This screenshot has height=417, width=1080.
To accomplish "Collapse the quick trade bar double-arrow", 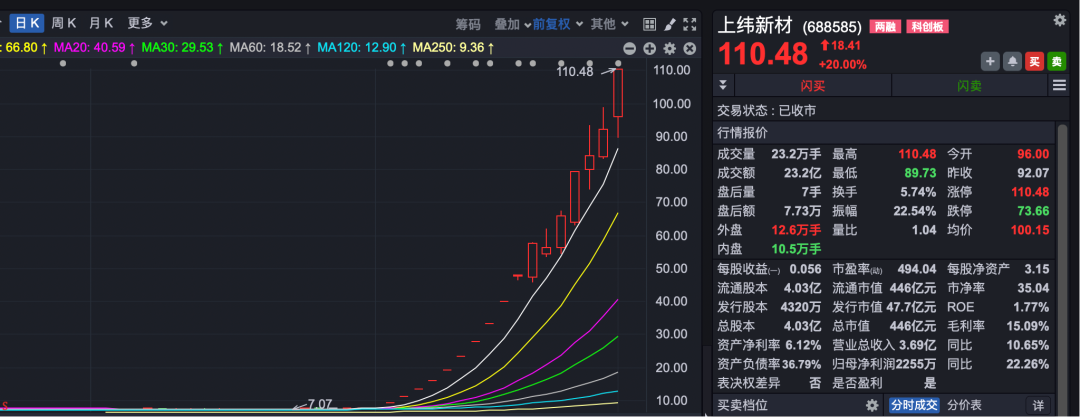I will (x=723, y=85).
